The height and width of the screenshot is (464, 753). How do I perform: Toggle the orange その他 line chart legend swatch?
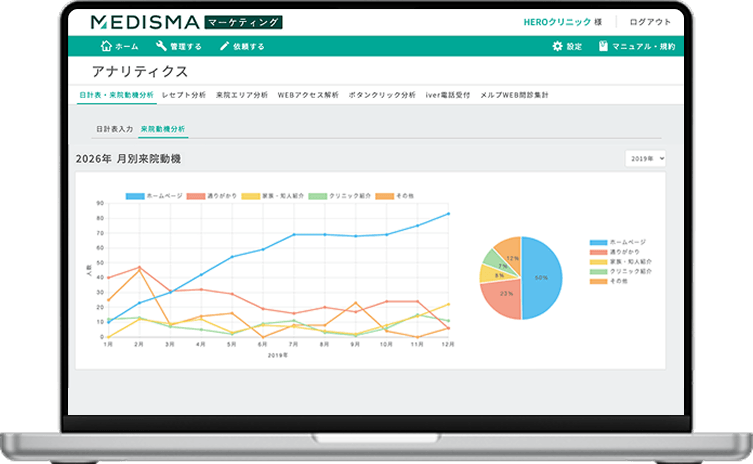[385, 196]
